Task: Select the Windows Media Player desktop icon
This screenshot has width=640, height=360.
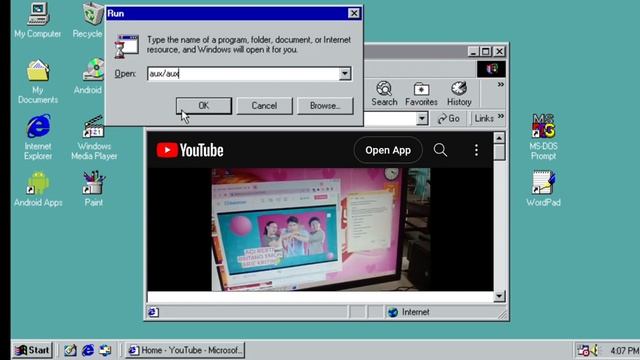Action: pyautogui.click(x=94, y=137)
